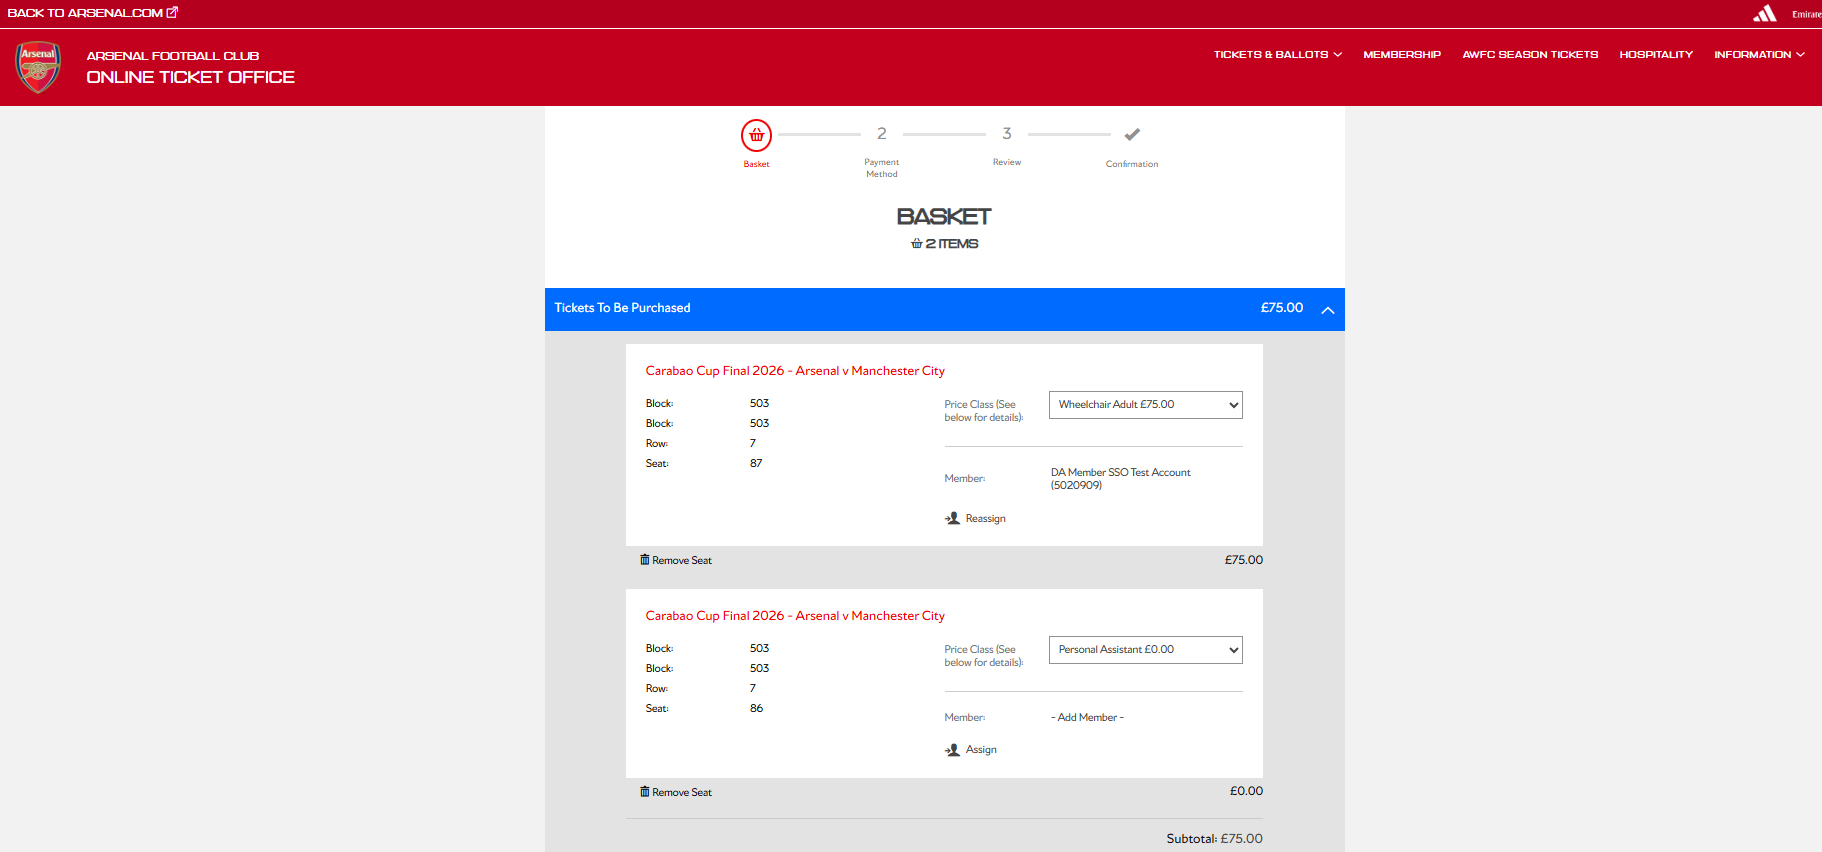
Task: Click trash icon for the £75.00 seat
Action: pos(645,560)
